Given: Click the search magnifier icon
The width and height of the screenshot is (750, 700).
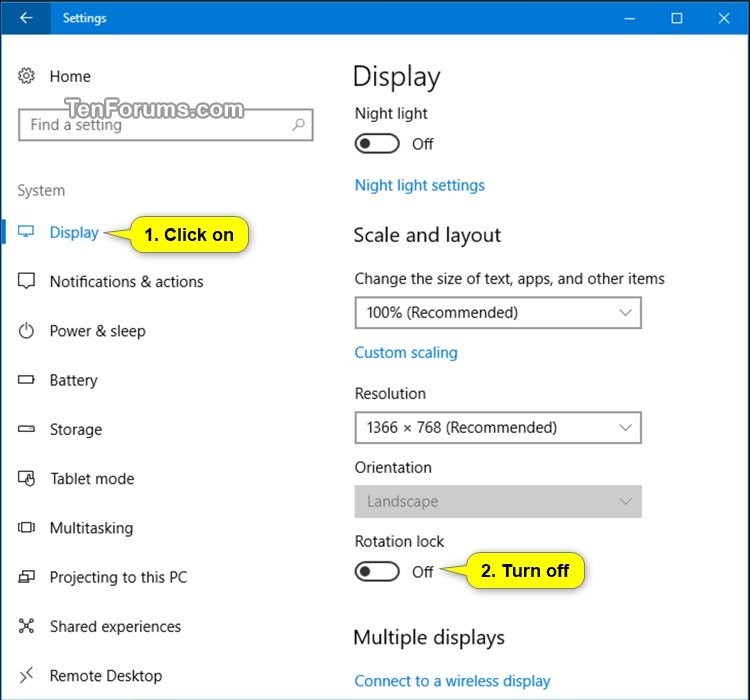Looking at the screenshot, I should [x=298, y=125].
